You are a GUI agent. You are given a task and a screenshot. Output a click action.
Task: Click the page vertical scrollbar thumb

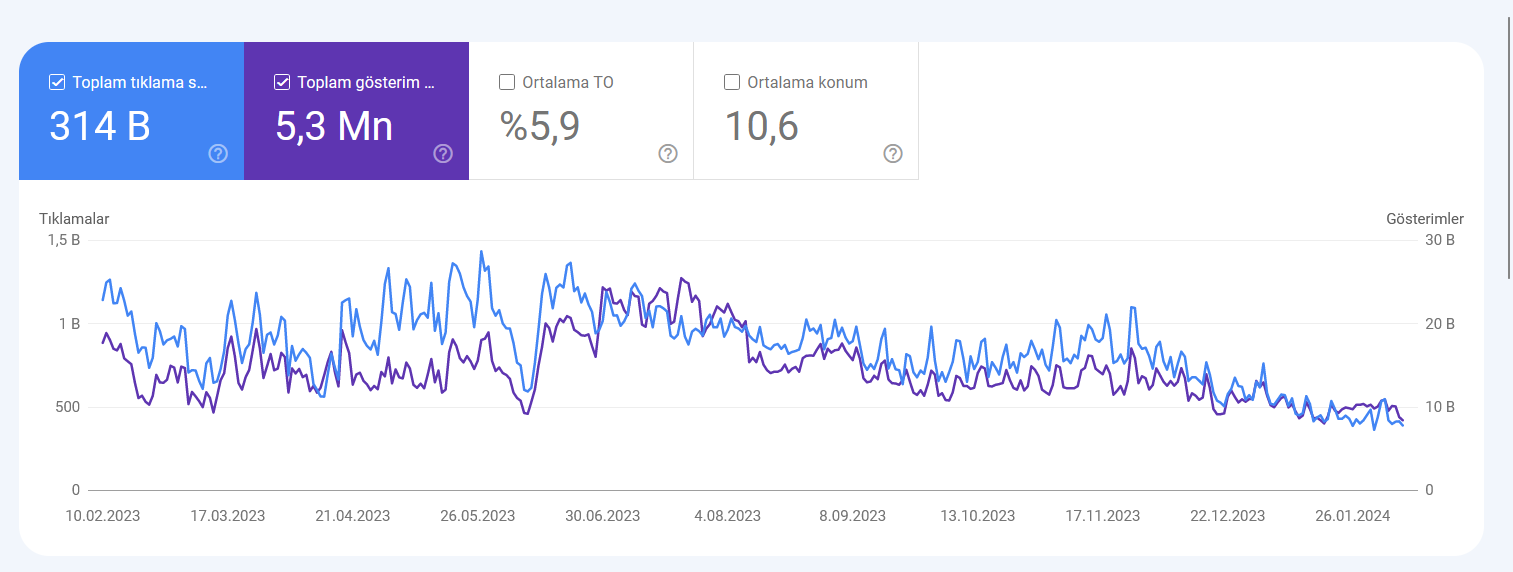coord(1509,148)
